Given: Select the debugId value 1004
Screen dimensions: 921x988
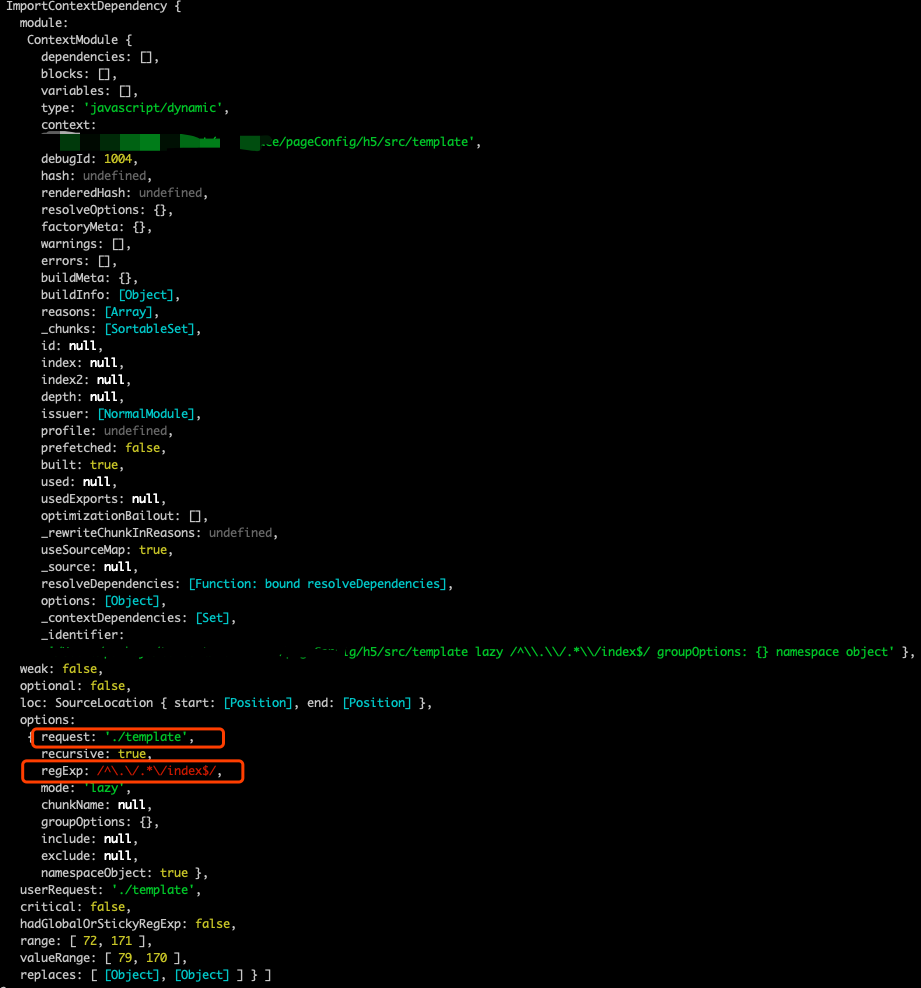Looking at the screenshot, I should tap(118, 159).
